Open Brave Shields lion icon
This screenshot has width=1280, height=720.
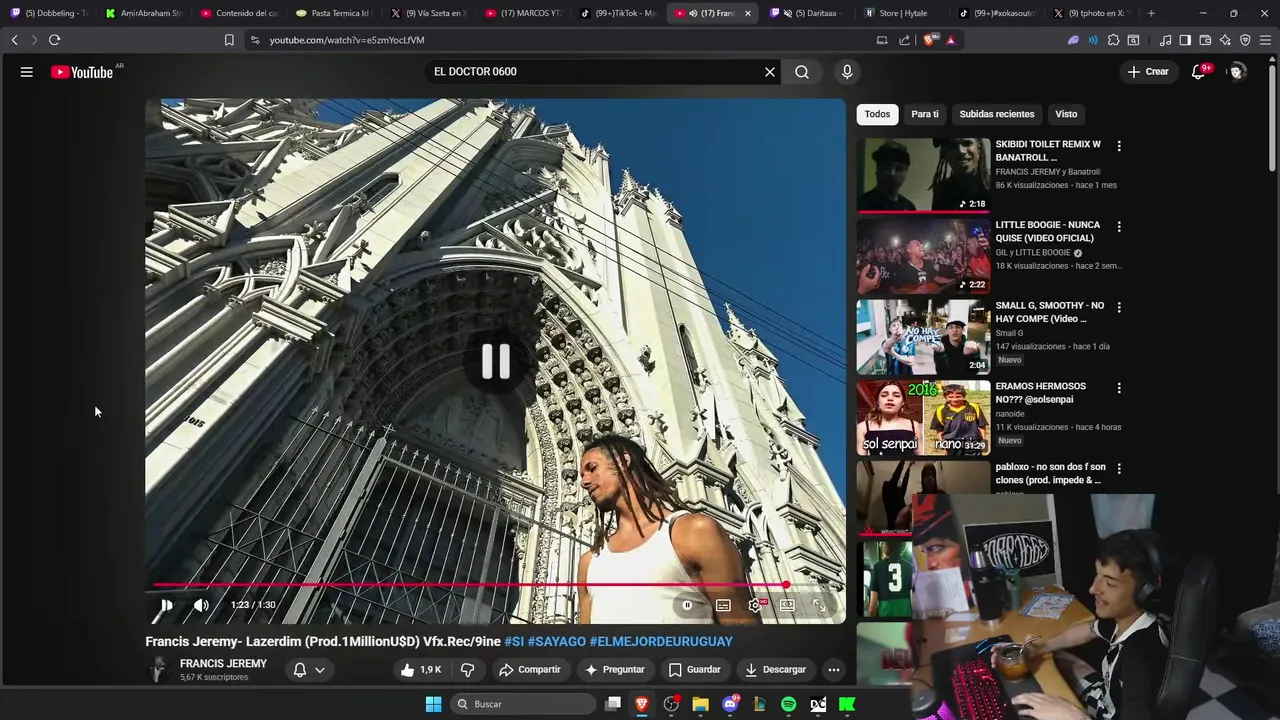pos(930,40)
